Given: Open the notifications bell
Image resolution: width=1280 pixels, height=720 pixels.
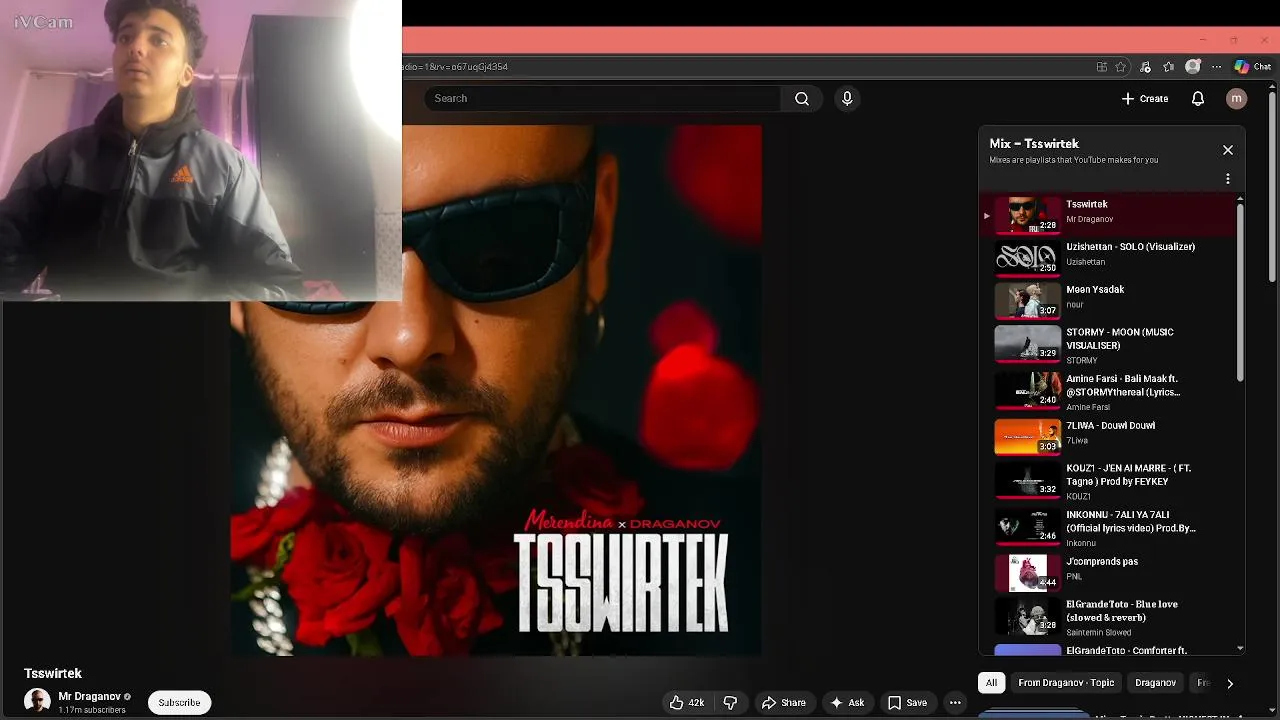Looking at the screenshot, I should (1198, 98).
